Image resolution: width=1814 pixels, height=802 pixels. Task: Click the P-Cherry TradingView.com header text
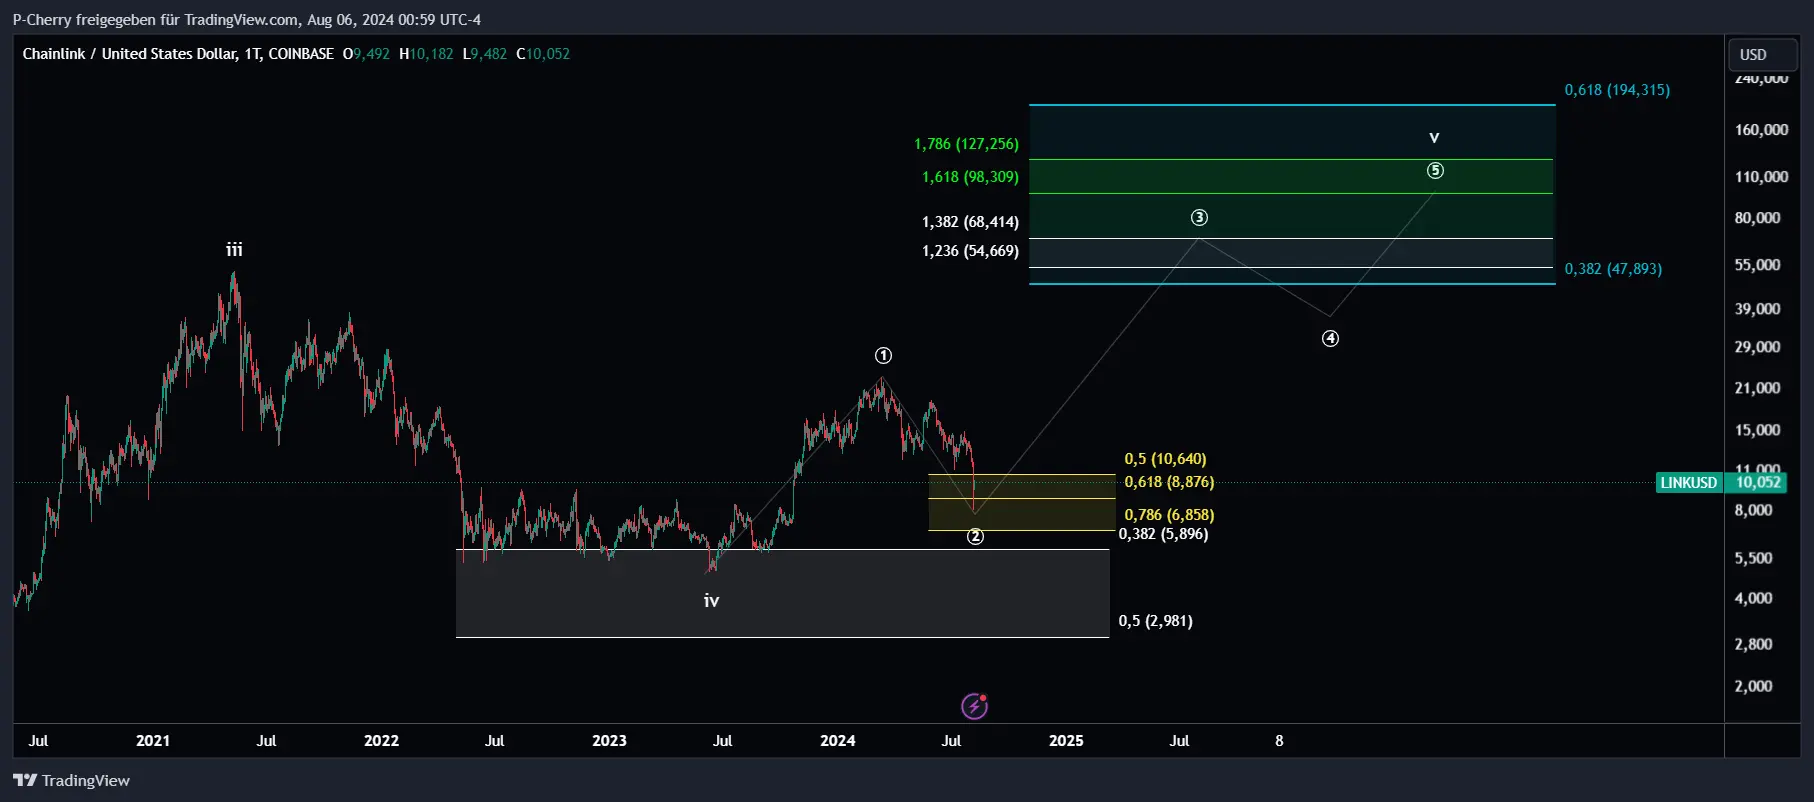coord(246,20)
